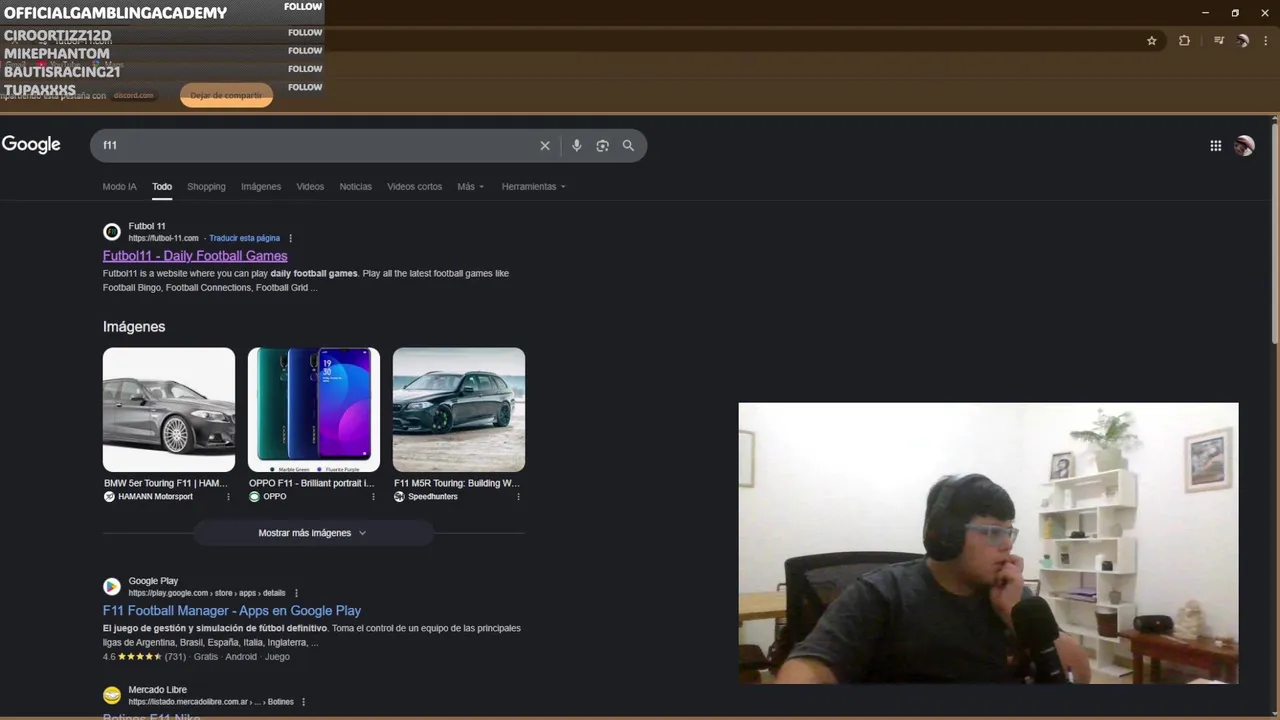The width and height of the screenshot is (1280, 720).
Task: Open the Chrome three-dot menu
Action: 1265,41
